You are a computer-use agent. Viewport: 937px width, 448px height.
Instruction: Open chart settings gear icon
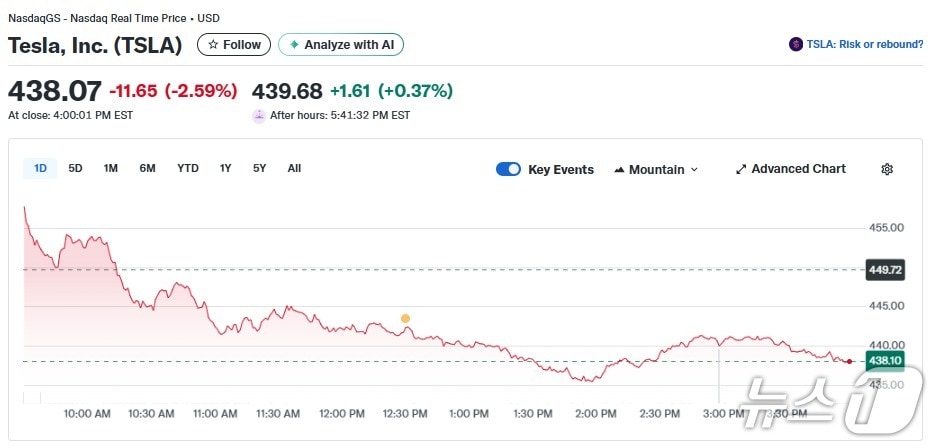point(886,169)
